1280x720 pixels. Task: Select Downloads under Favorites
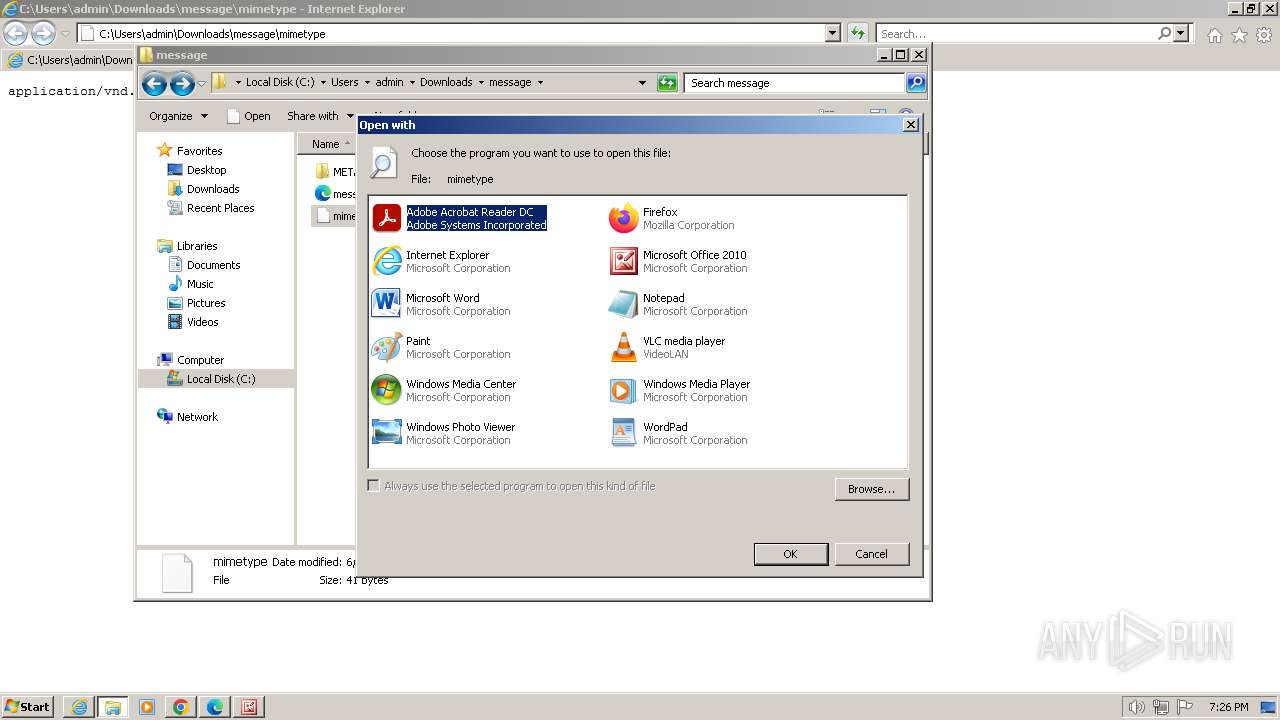coord(212,189)
